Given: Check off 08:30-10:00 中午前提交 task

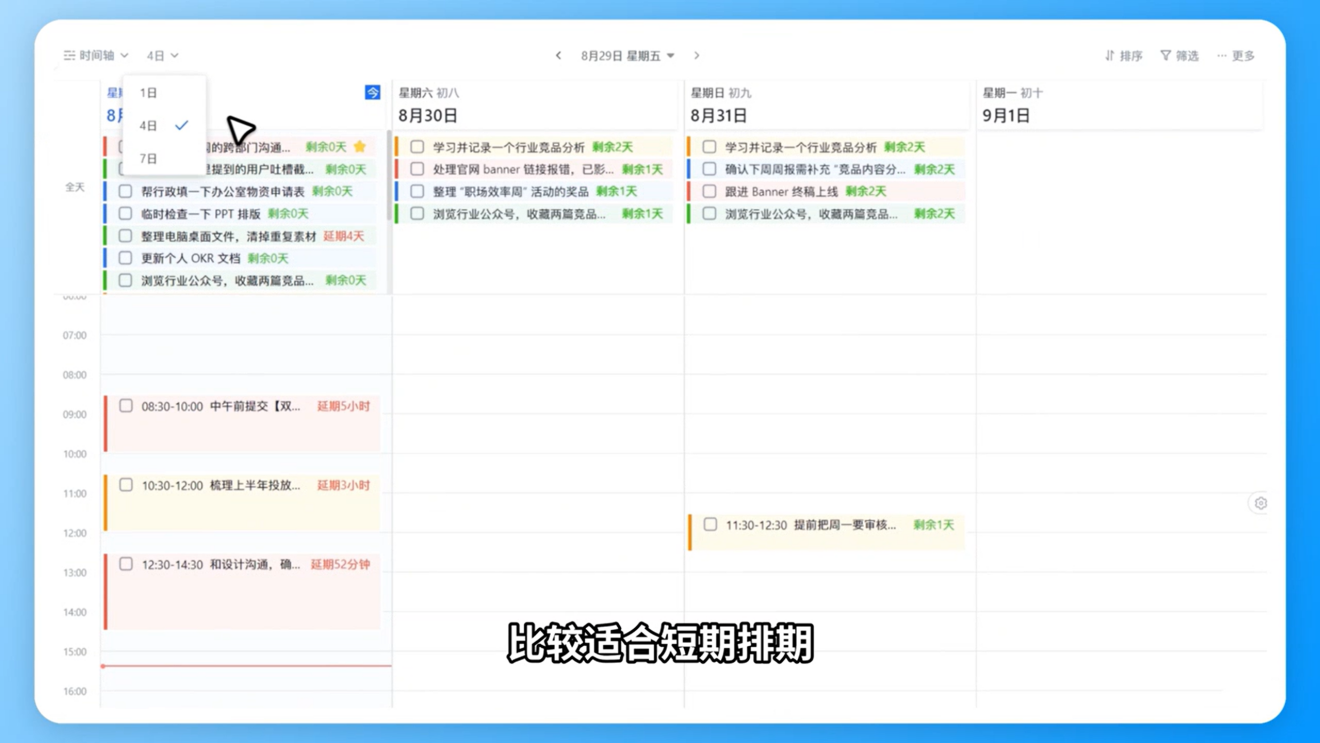Looking at the screenshot, I should pyautogui.click(x=126, y=406).
